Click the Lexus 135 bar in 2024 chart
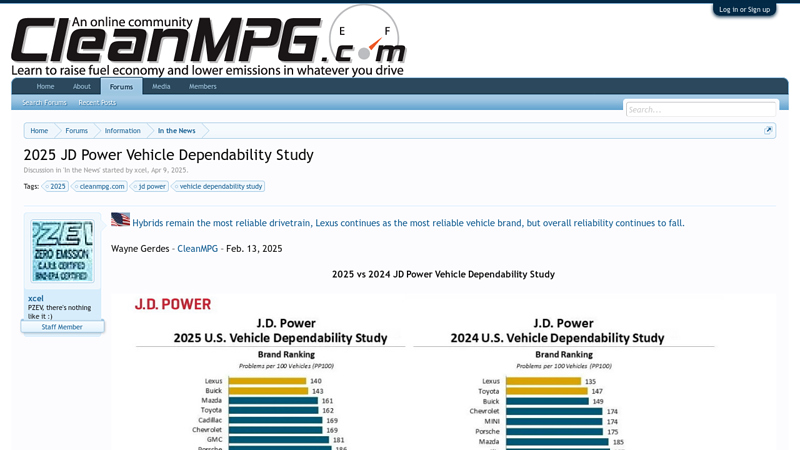The image size is (800, 450). point(543,381)
